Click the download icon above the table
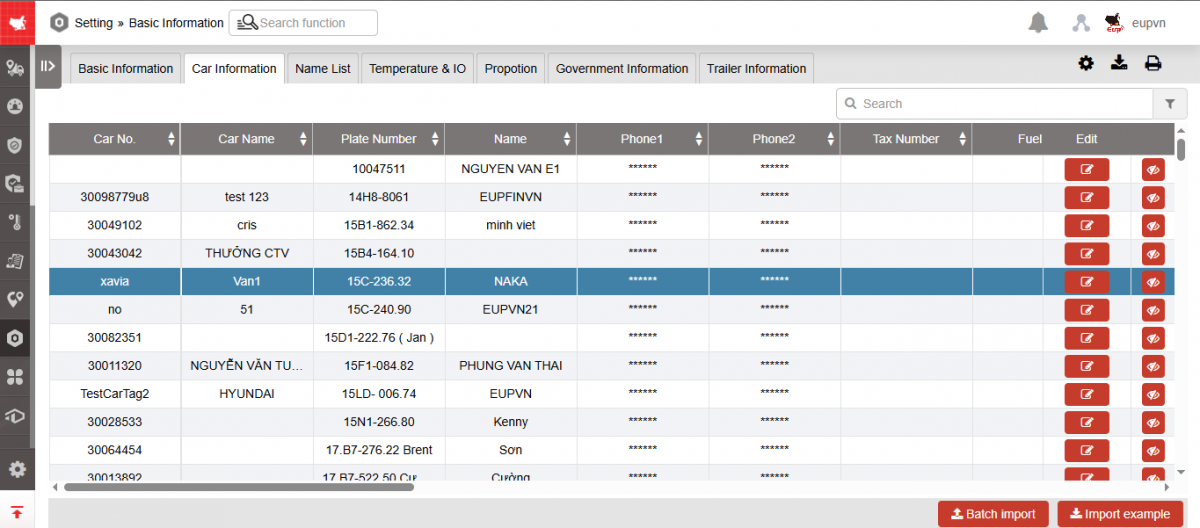This screenshot has width=1200, height=528. pyautogui.click(x=1120, y=64)
